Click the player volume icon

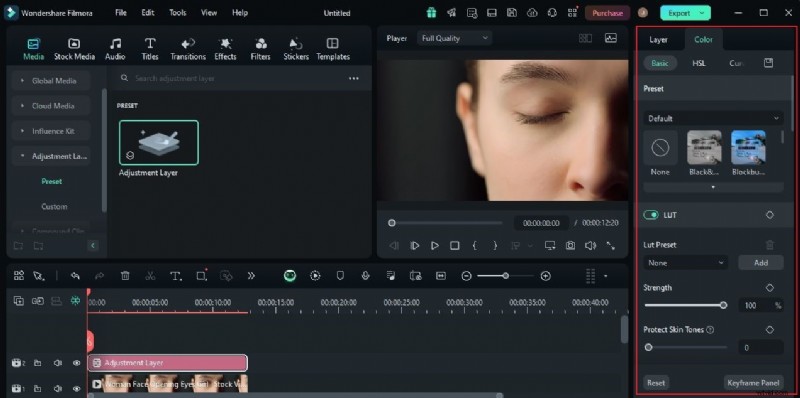590,246
